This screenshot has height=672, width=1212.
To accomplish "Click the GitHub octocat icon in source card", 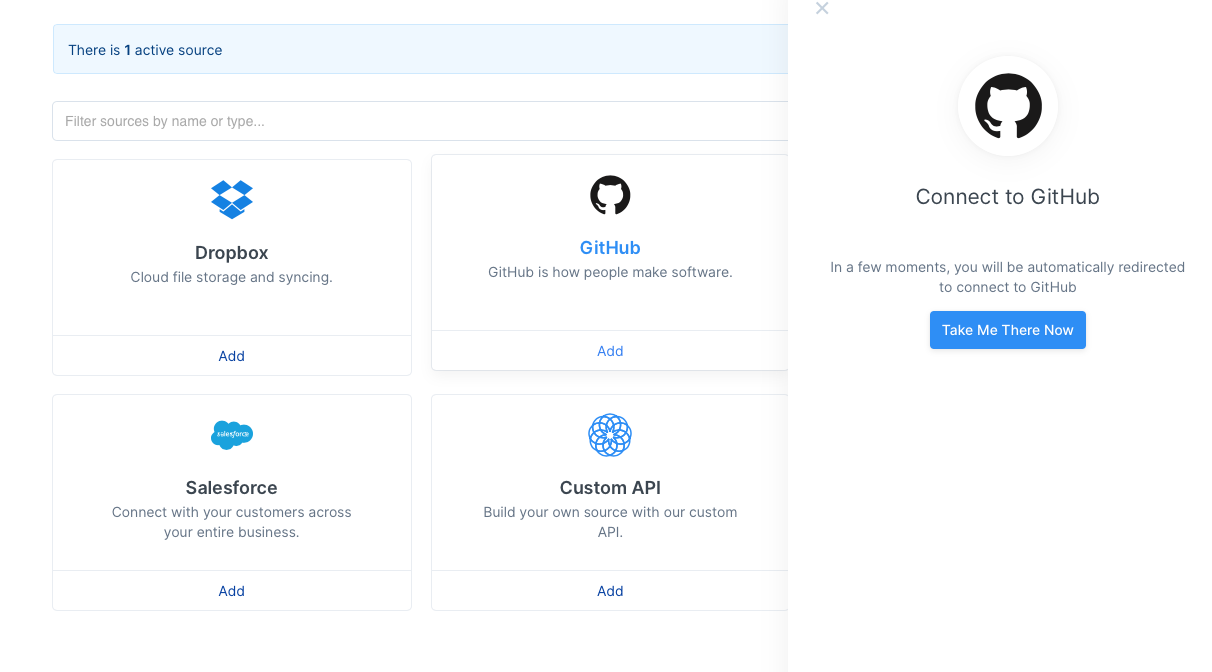I will click(610, 195).
